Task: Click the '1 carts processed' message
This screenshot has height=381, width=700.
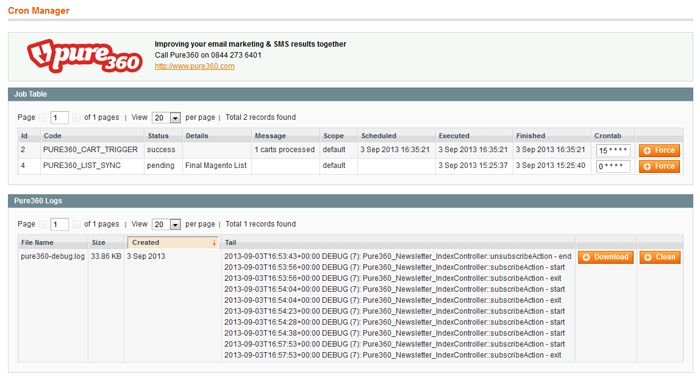Action: 284,150
